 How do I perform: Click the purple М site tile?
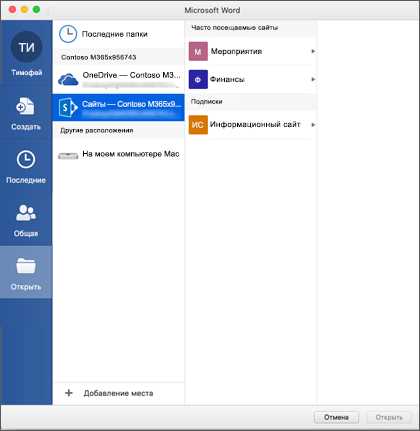198,51
